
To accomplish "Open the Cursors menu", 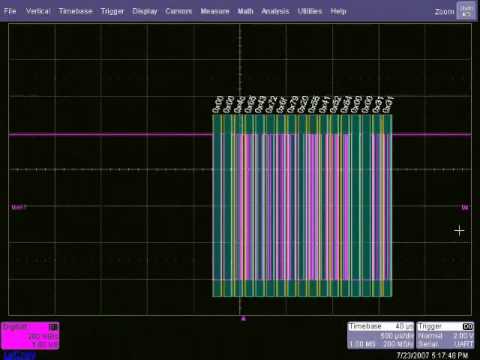I will coord(179,11).
